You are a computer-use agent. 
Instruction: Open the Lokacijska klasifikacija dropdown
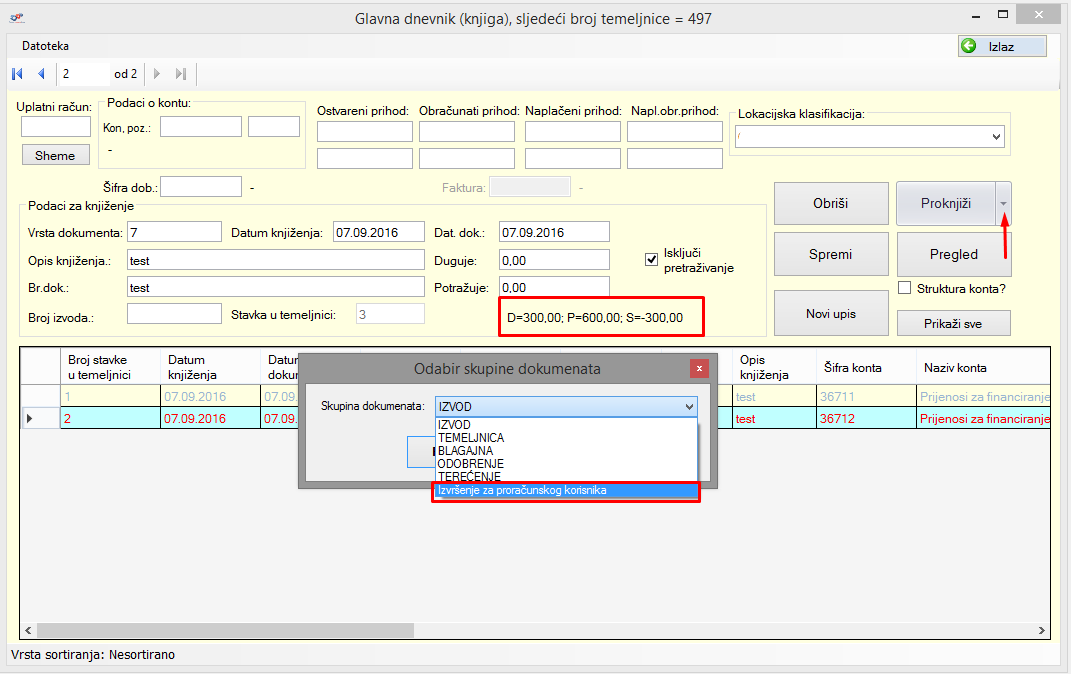pos(996,136)
